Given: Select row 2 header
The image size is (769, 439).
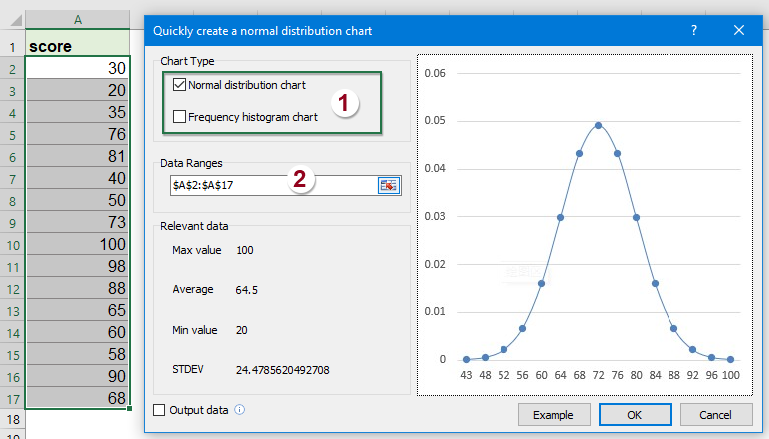Looking at the screenshot, I should click(12, 68).
